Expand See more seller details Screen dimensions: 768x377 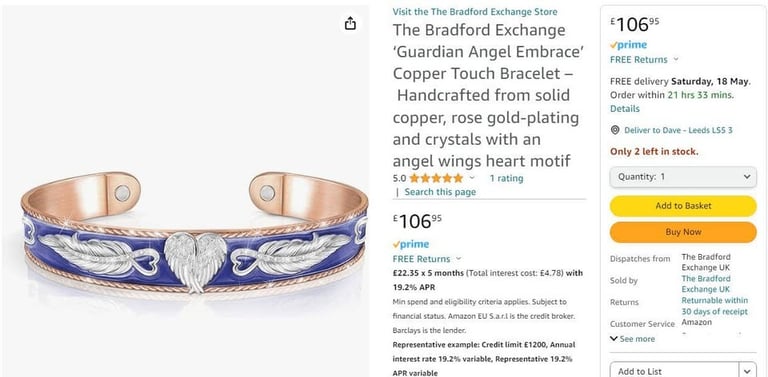(632, 339)
